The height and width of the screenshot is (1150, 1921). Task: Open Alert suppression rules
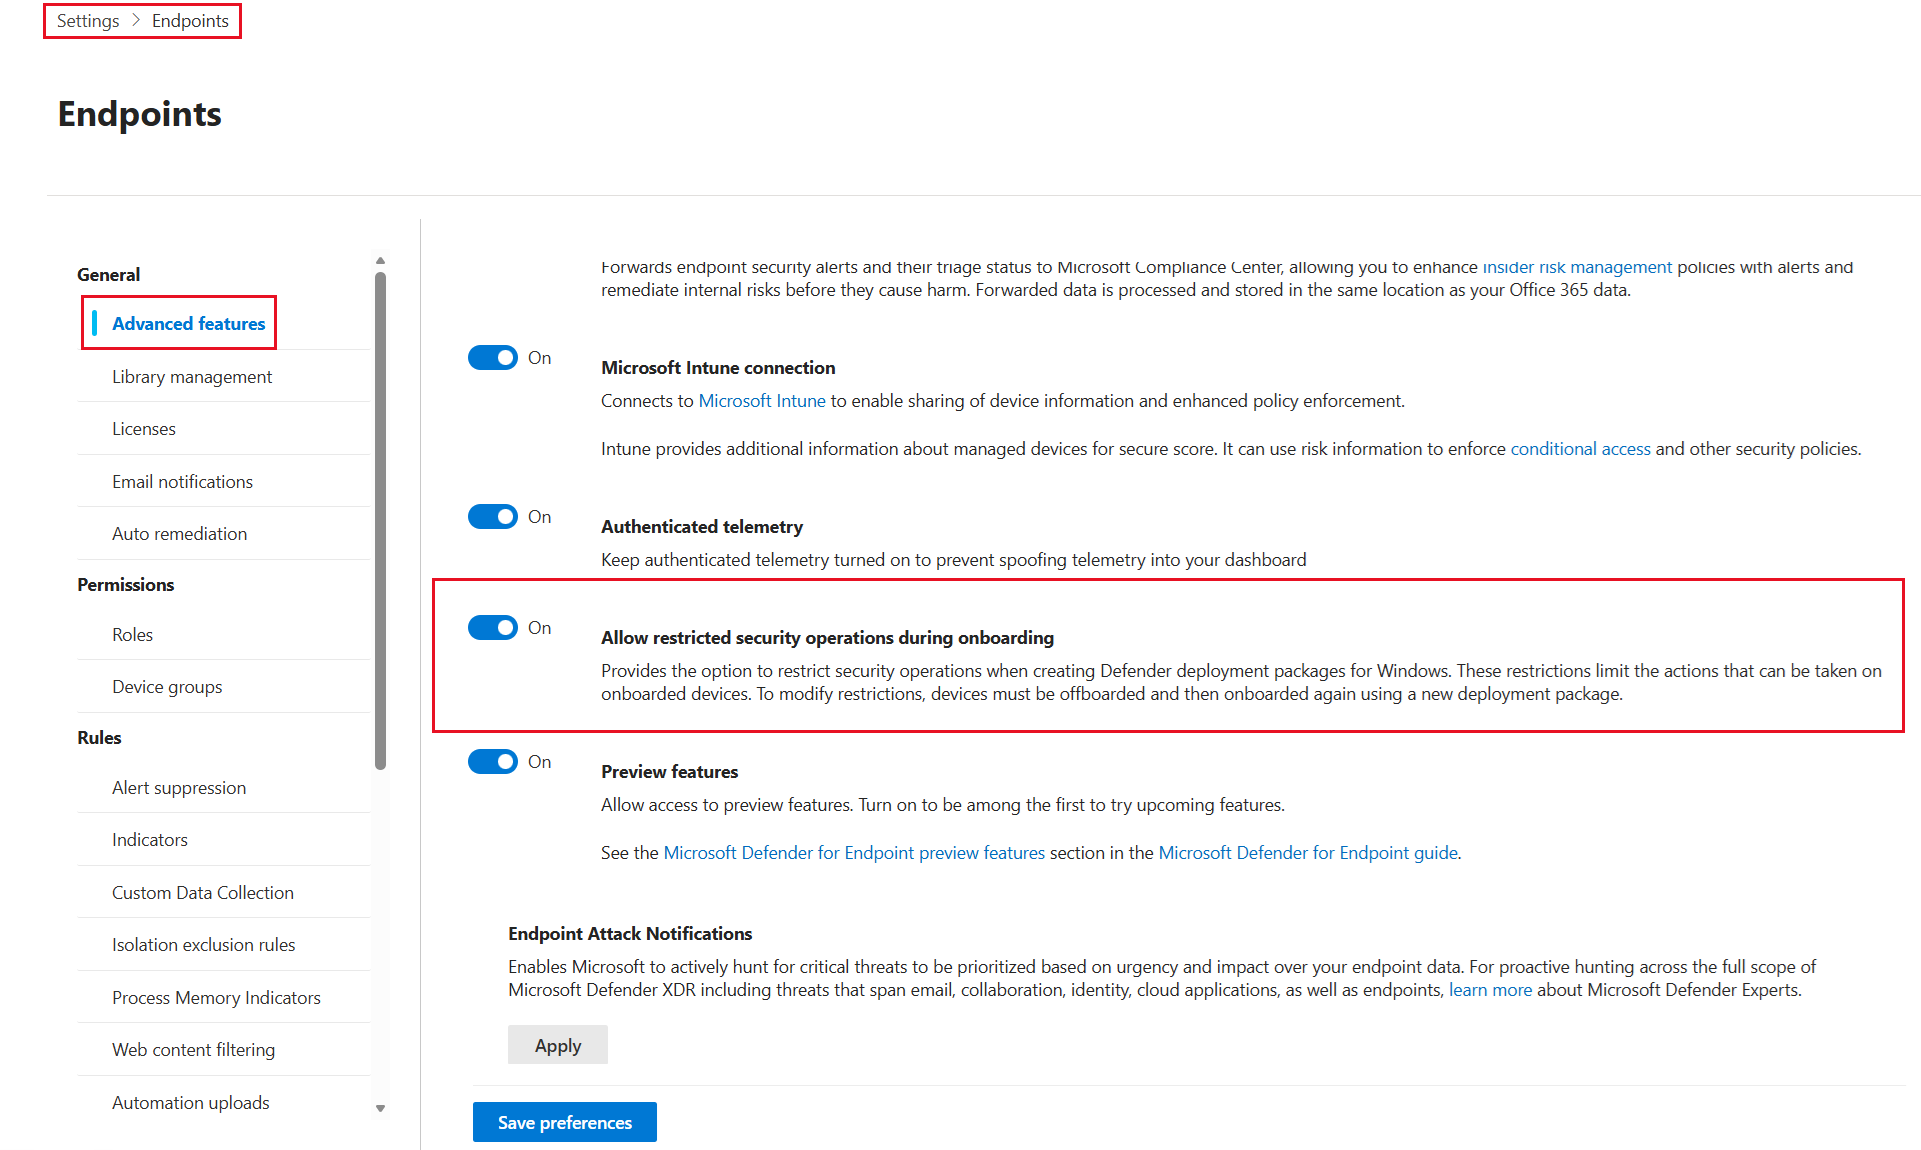(x=179, y=787)
